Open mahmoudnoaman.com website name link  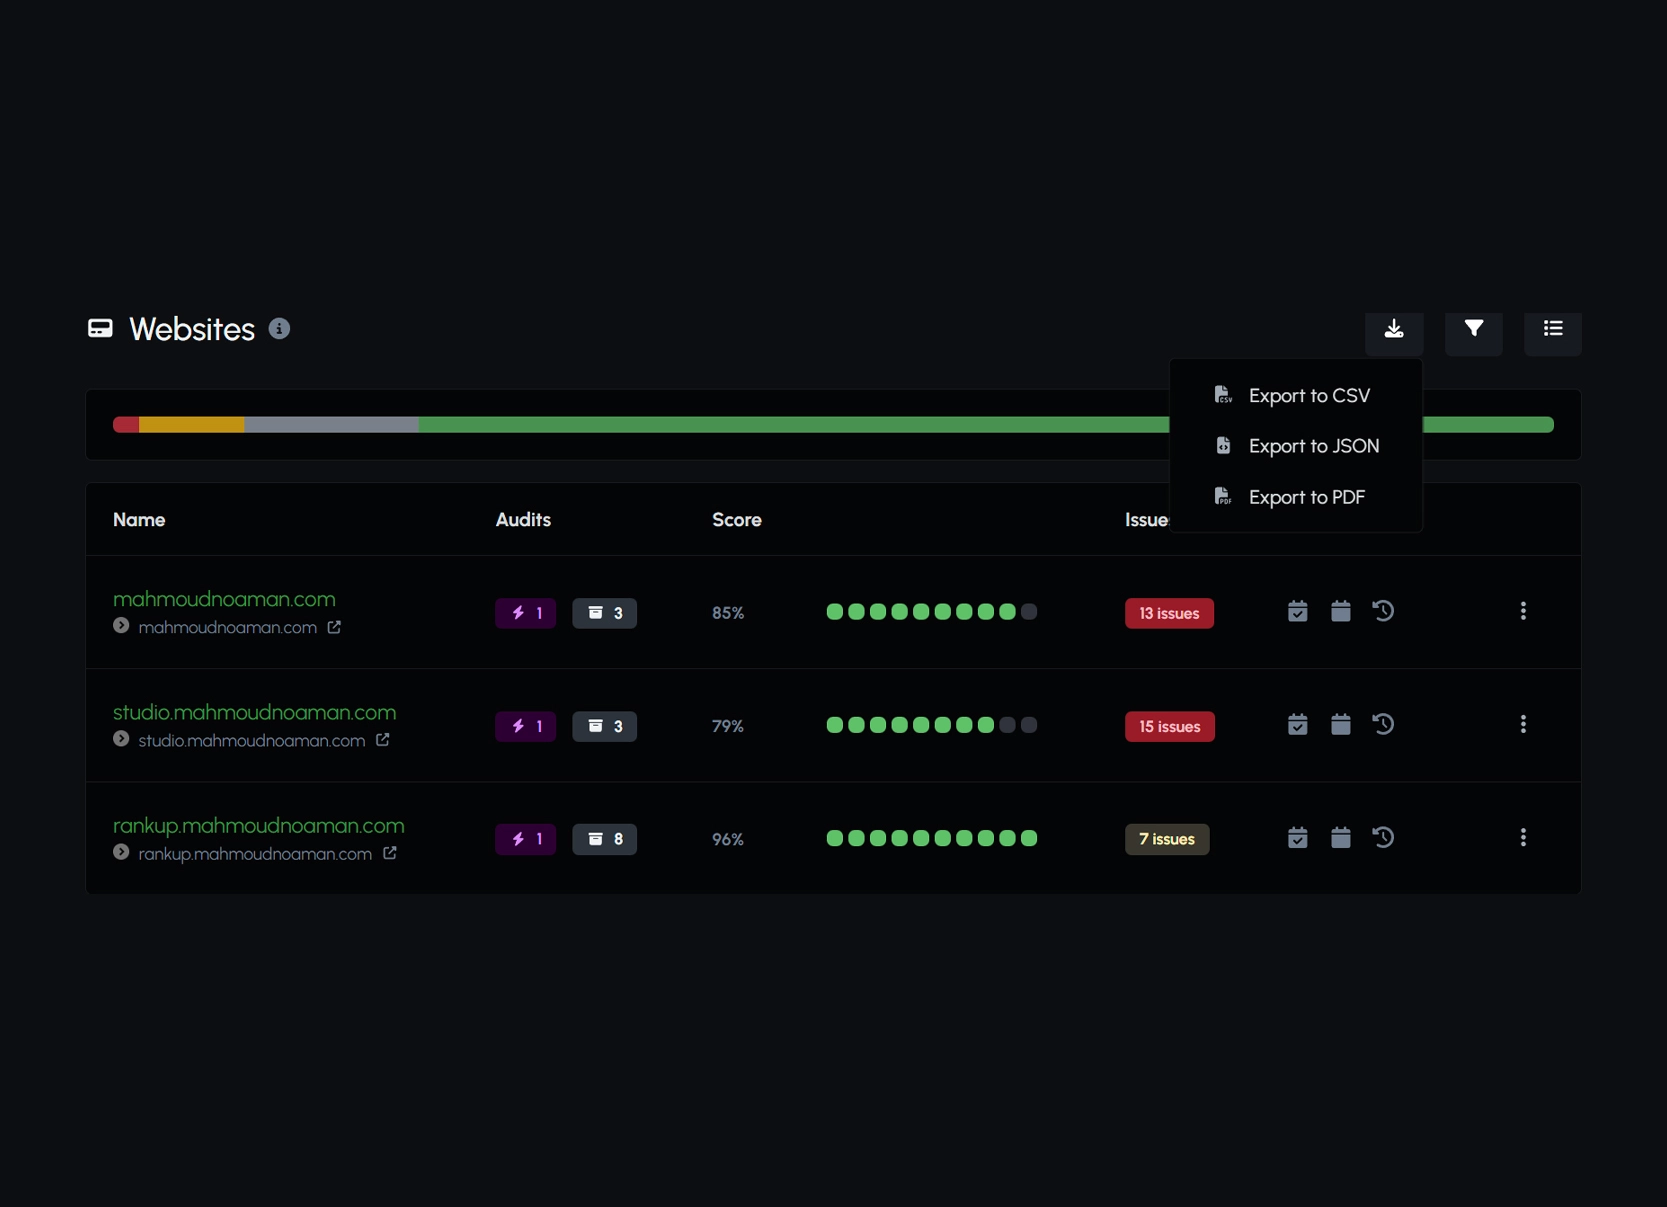click(224, 599)
